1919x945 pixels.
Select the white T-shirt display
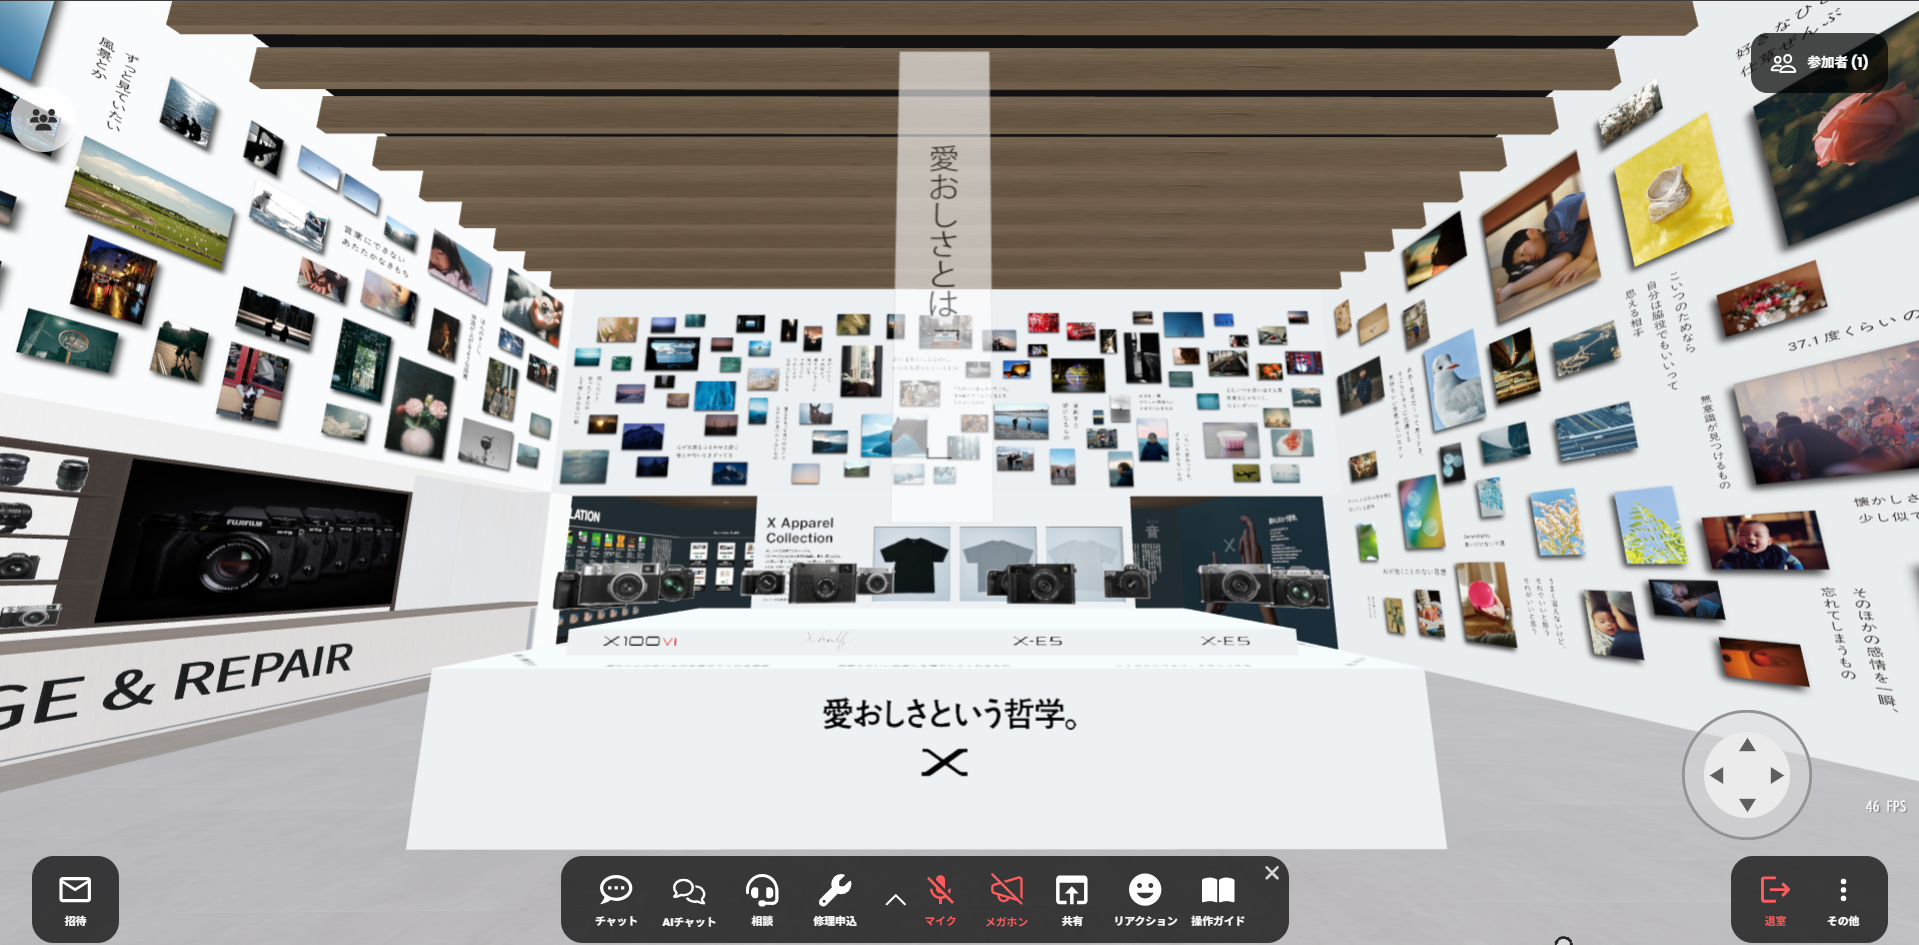pyautogui.click(x=1083, y=563)
